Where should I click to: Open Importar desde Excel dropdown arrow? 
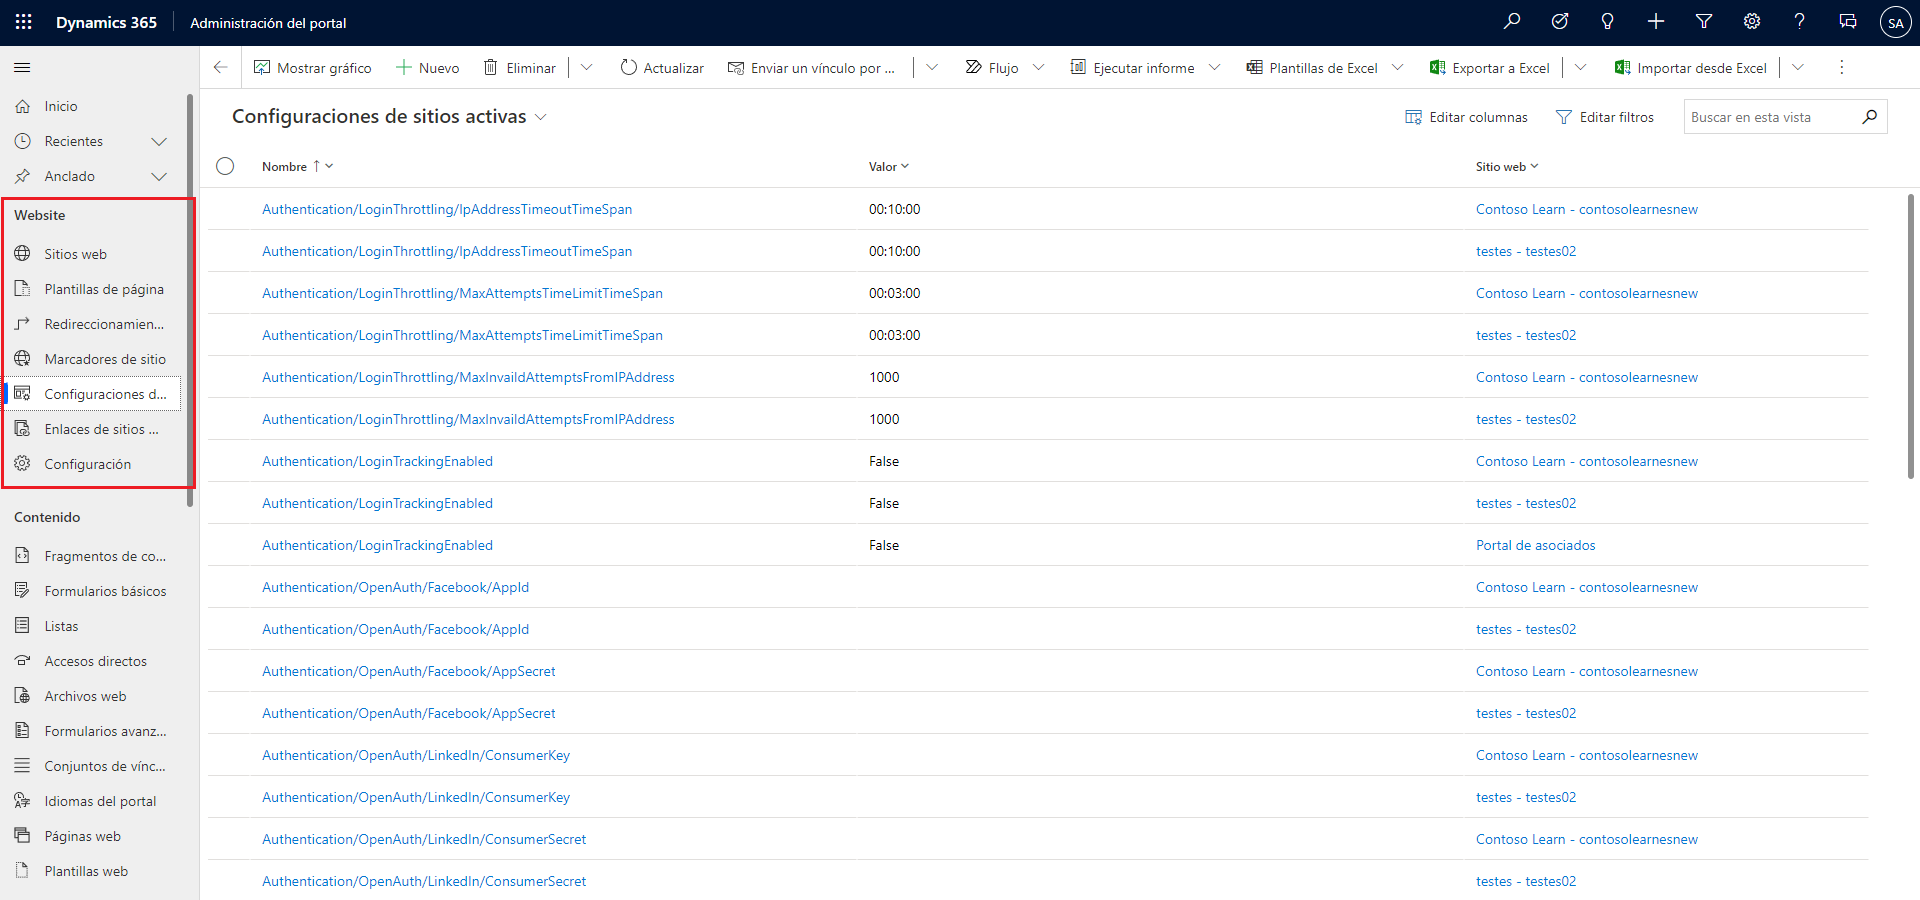1798,67
